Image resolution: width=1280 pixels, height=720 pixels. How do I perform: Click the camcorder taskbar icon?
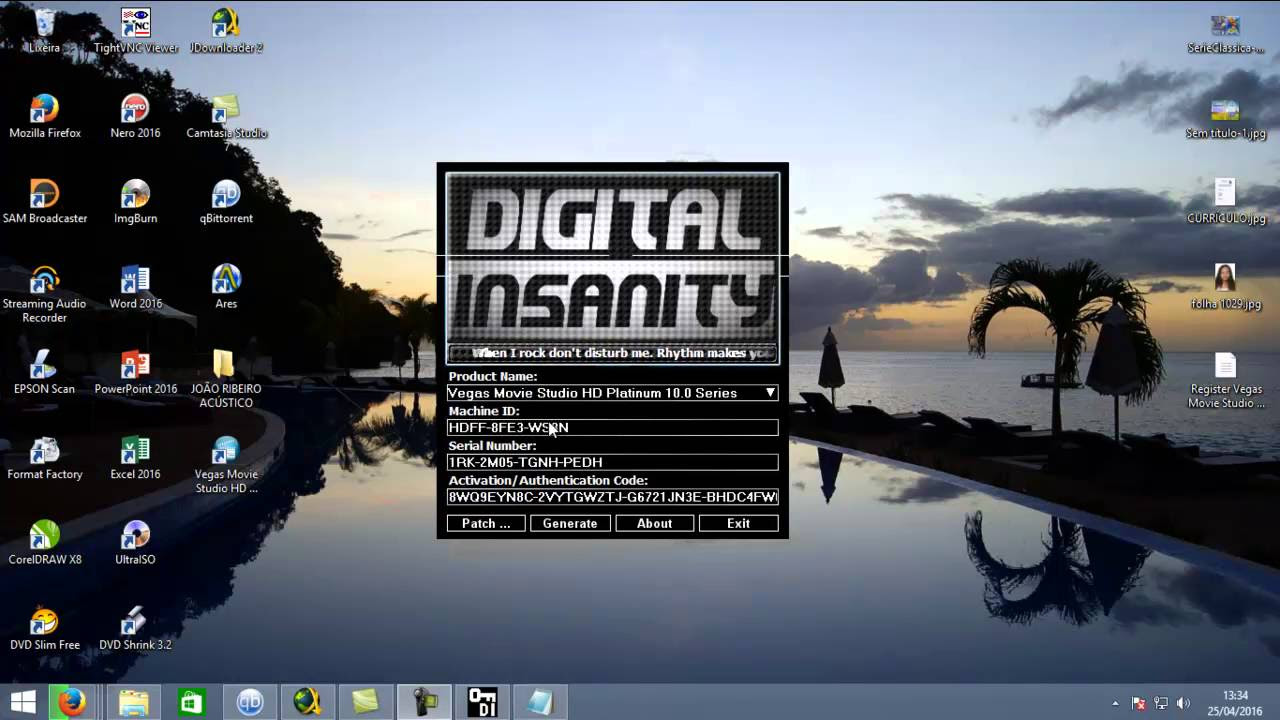425,702
